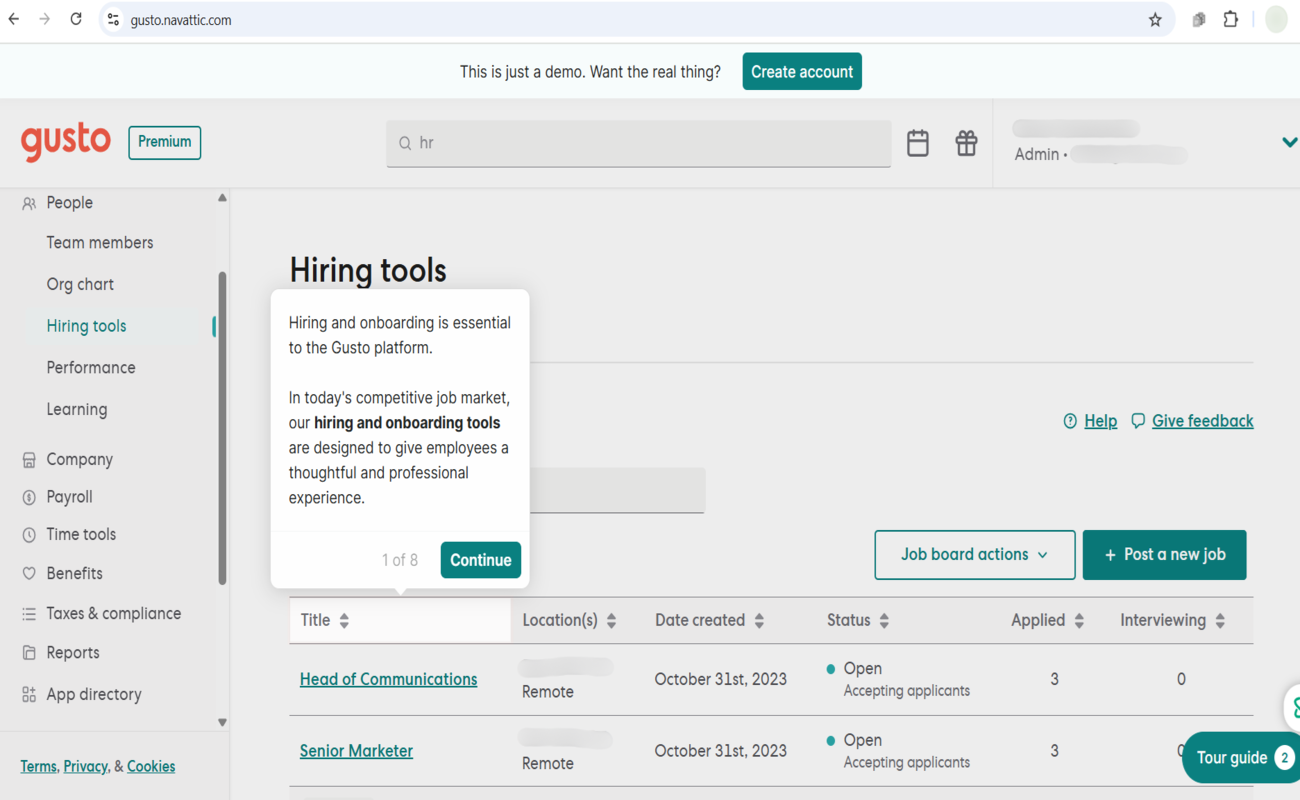This screenshot has height=800, width=1300.
Task: Sort the table by Status
Action: click(x=884, y=621)
